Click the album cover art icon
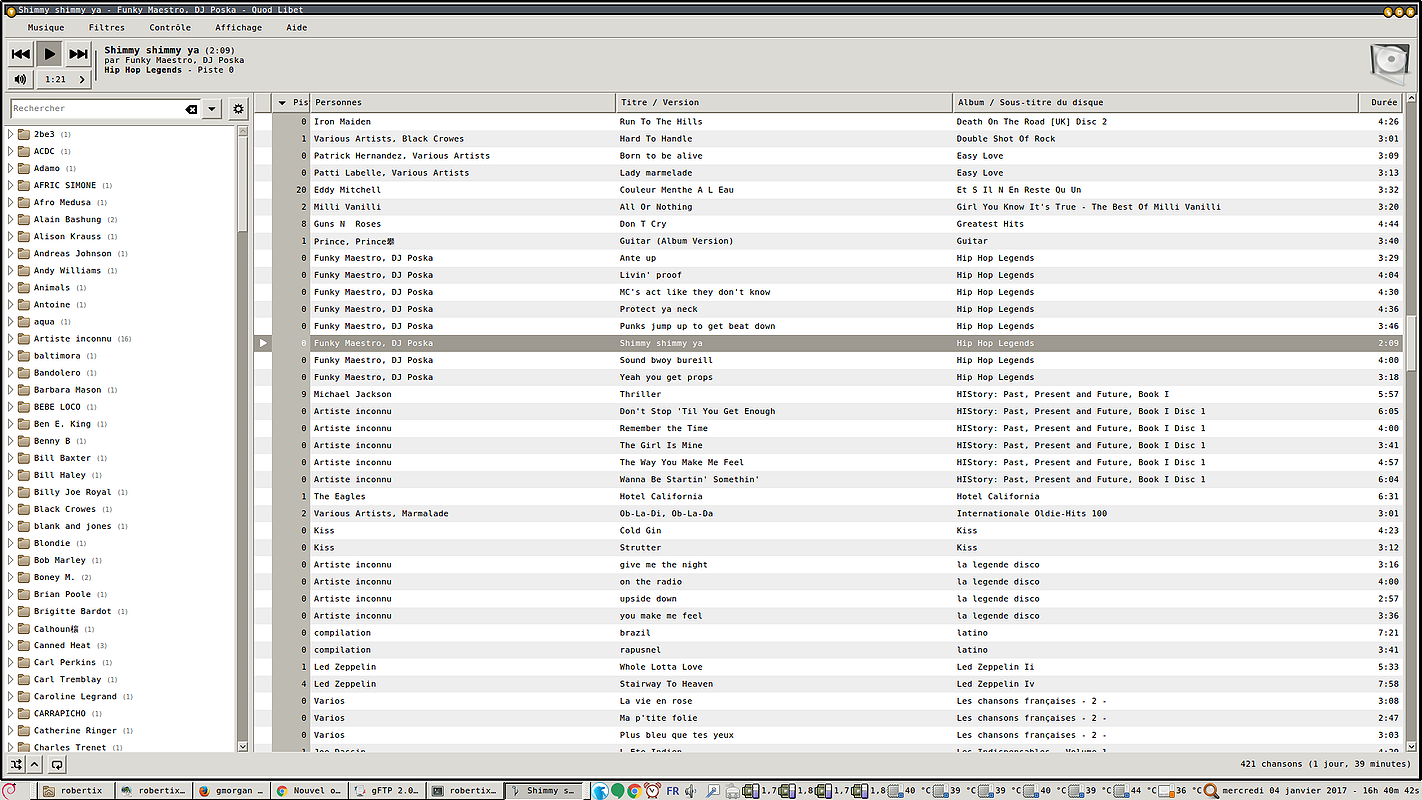 (1390, 64)
